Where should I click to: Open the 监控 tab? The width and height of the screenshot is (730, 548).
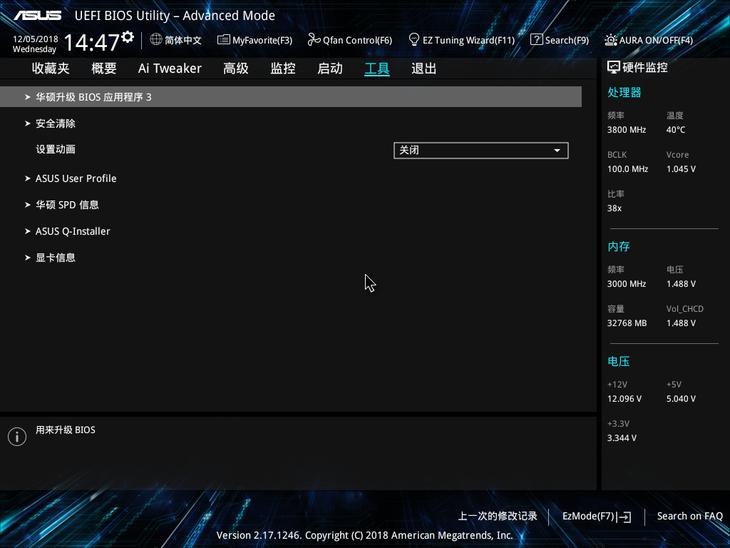283,68
